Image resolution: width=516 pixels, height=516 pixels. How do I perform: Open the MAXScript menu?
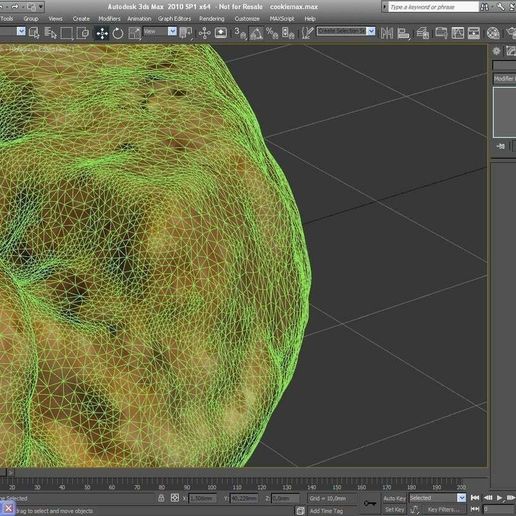point(282,19)
